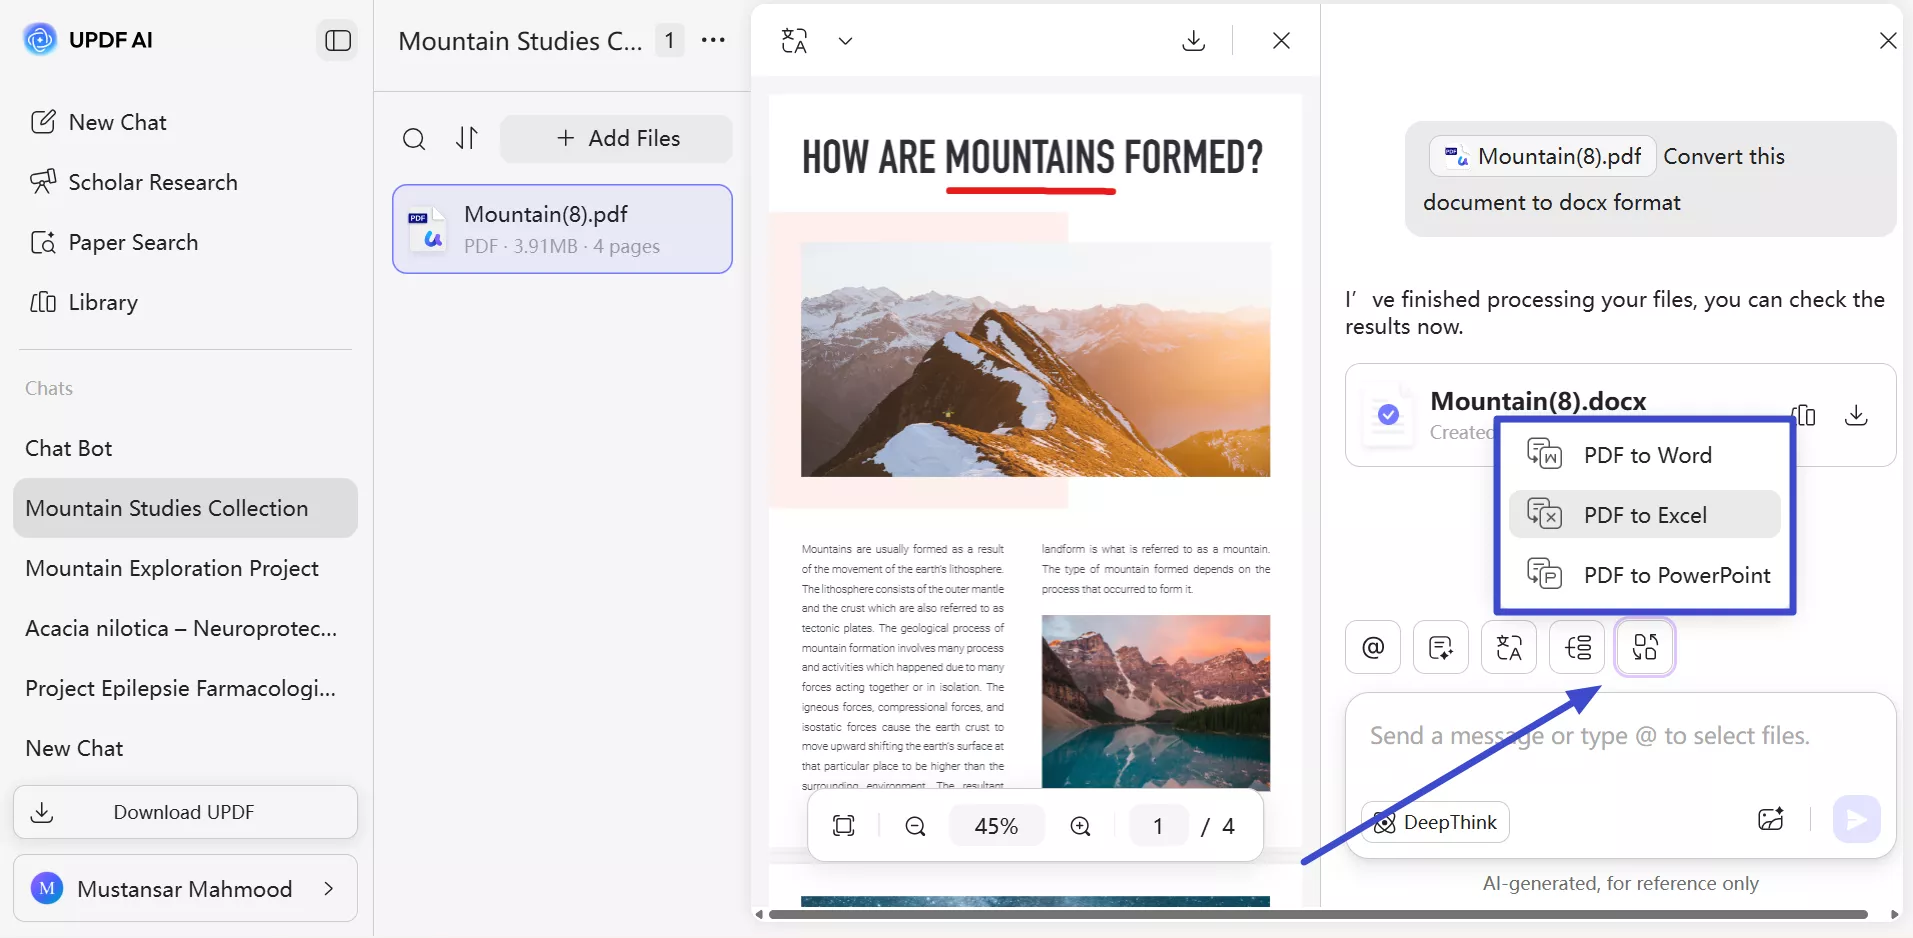Download the Mountain(8).docx result file

pos(1856,415)
